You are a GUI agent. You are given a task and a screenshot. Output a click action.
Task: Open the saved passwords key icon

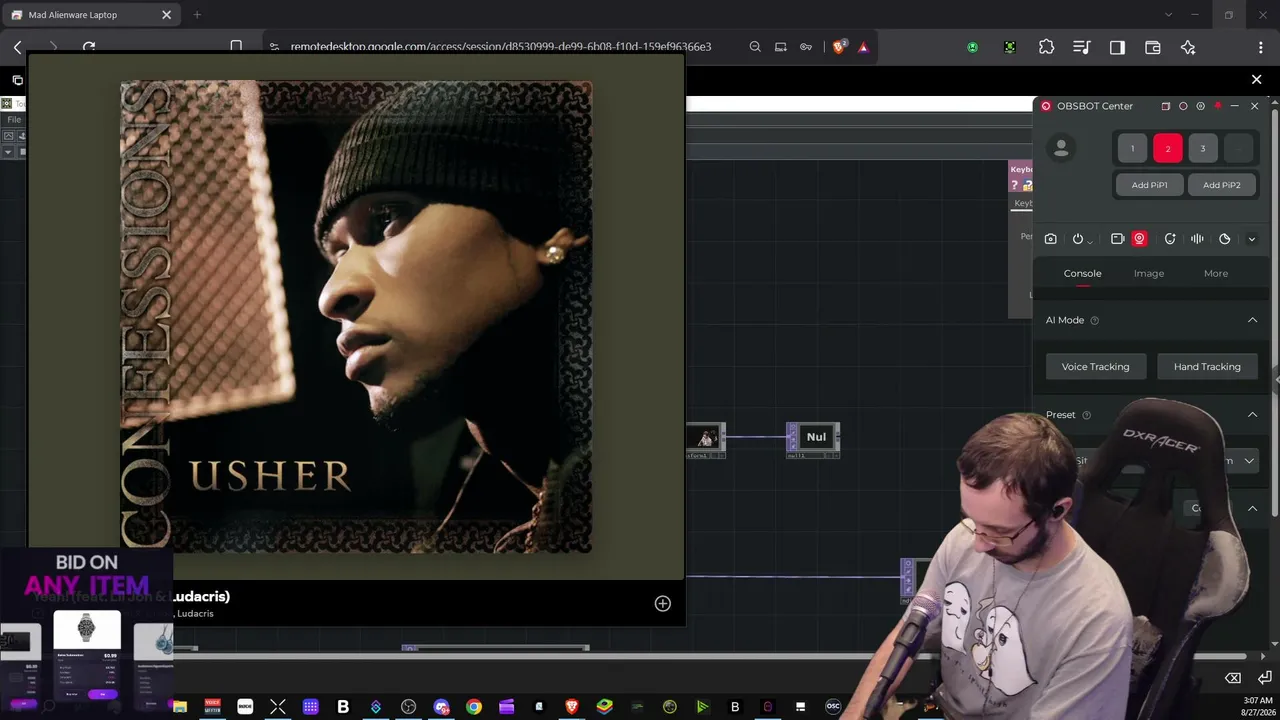(806, 47)
